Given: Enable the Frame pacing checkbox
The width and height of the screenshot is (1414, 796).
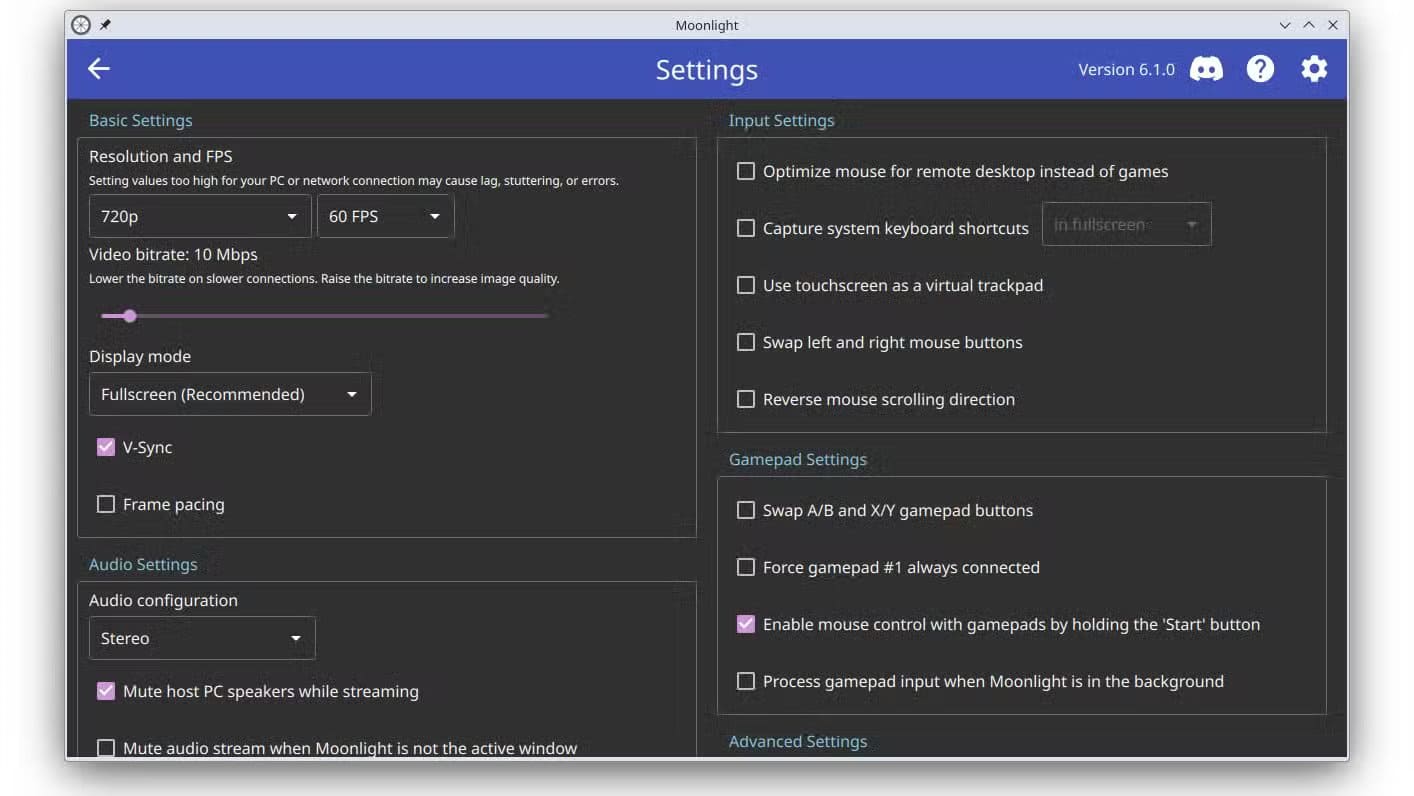Looking at the screenshot, I should click(x=105, y=504).
